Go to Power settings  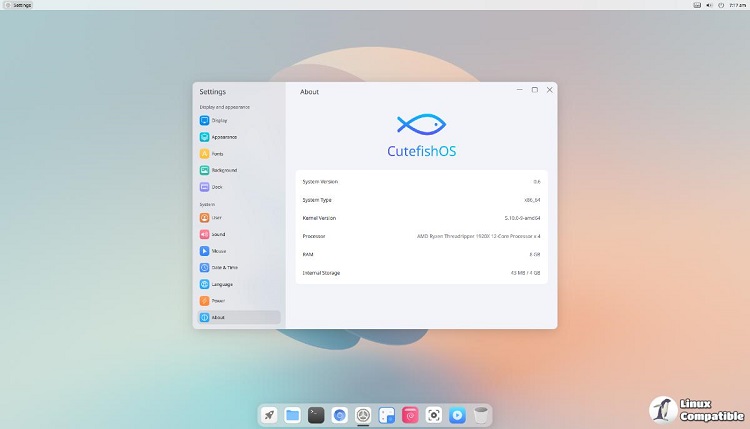click(x=218, y=300)
